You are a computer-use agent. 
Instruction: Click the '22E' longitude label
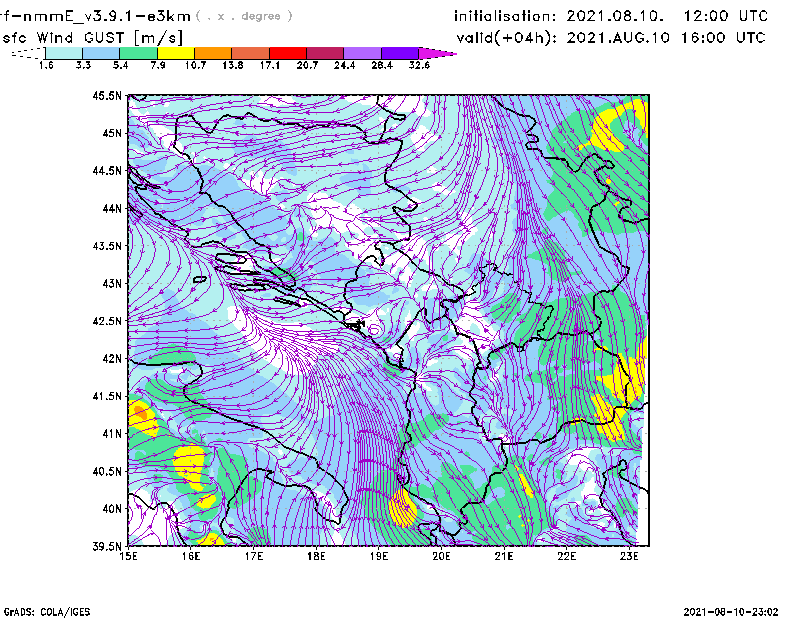566,556
